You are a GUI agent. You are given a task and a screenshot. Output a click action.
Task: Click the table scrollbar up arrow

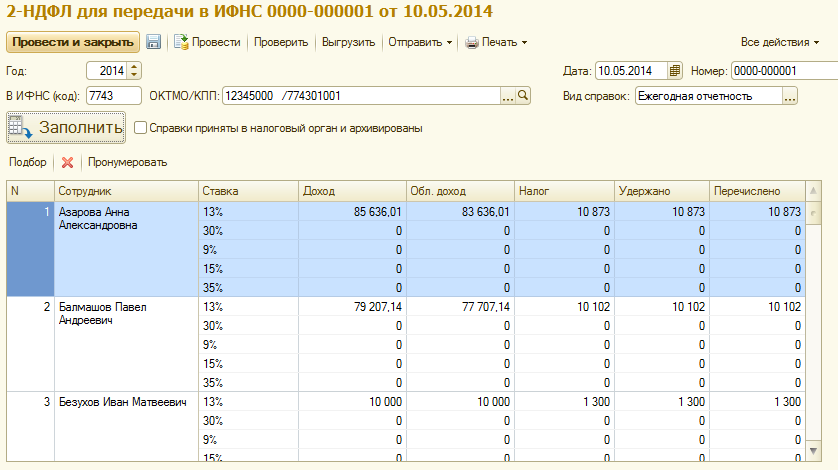pos(813,190)
